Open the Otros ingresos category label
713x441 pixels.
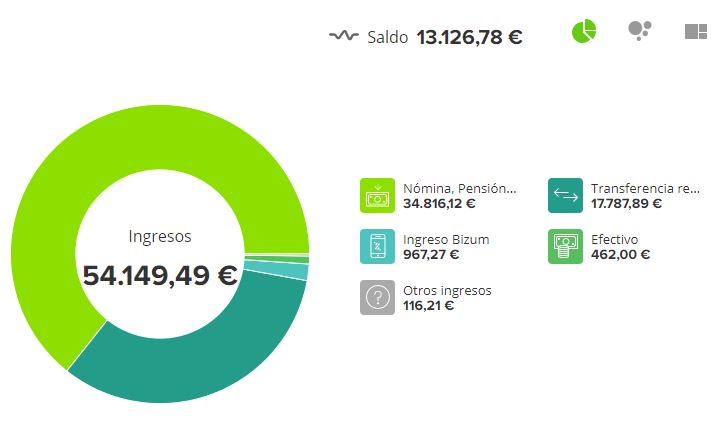447,290
